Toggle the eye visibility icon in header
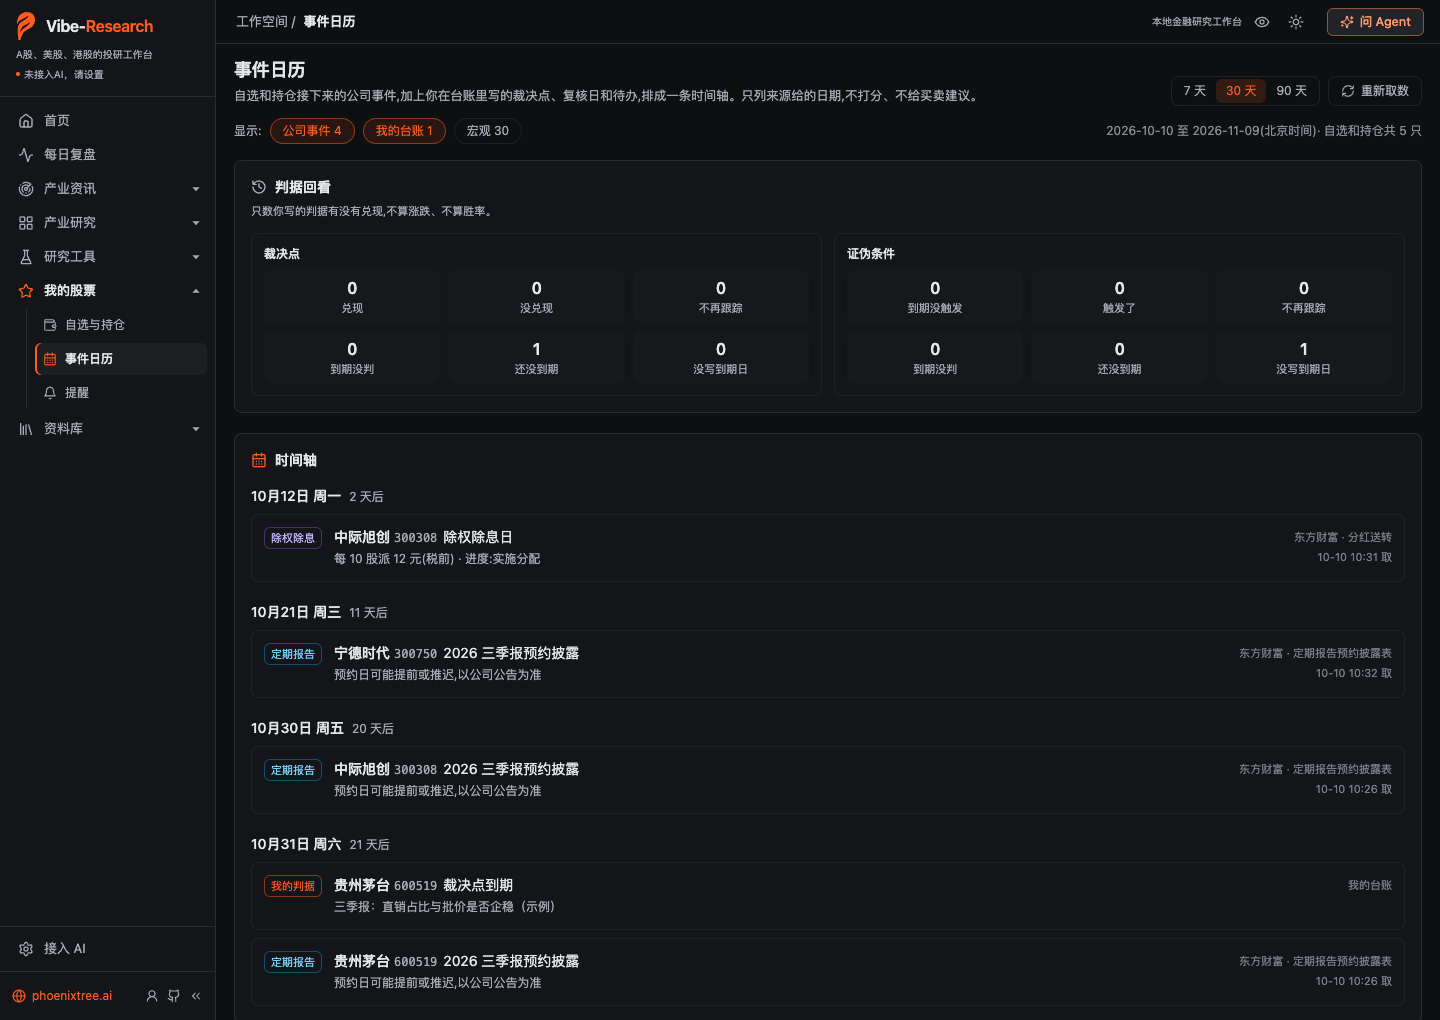Image resolution: width=1440 pixels, height=1020 pixels. click(1262, 22)
